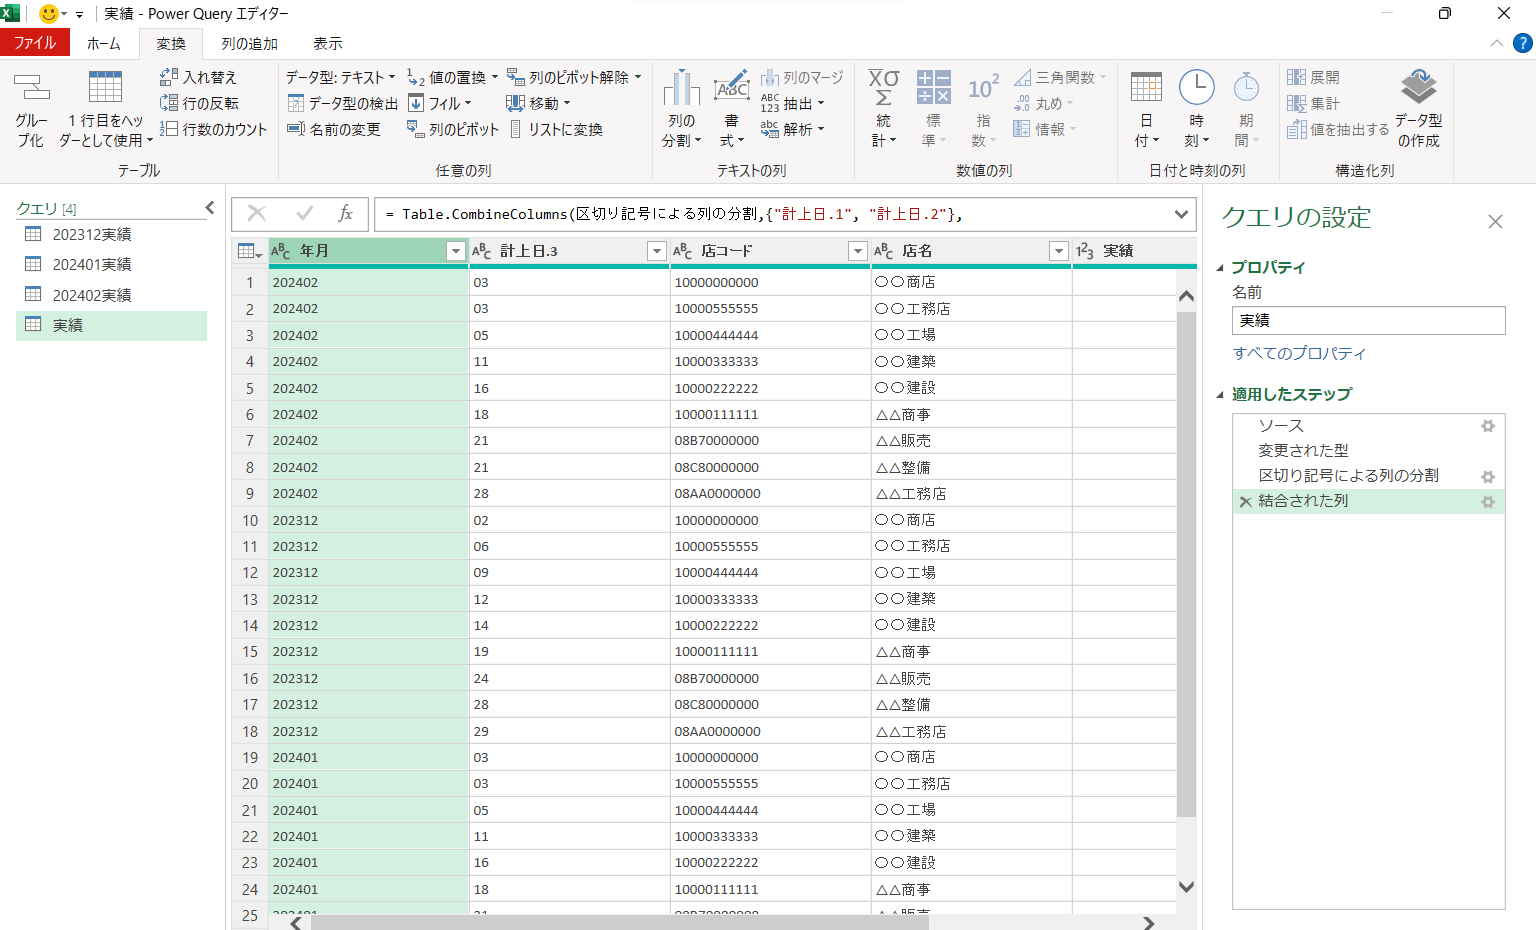The height and width of the screenshot is (930, 1536).
Task: Select the 変更された型 step
Action: pyautogui.click(x=1368, y=451)
